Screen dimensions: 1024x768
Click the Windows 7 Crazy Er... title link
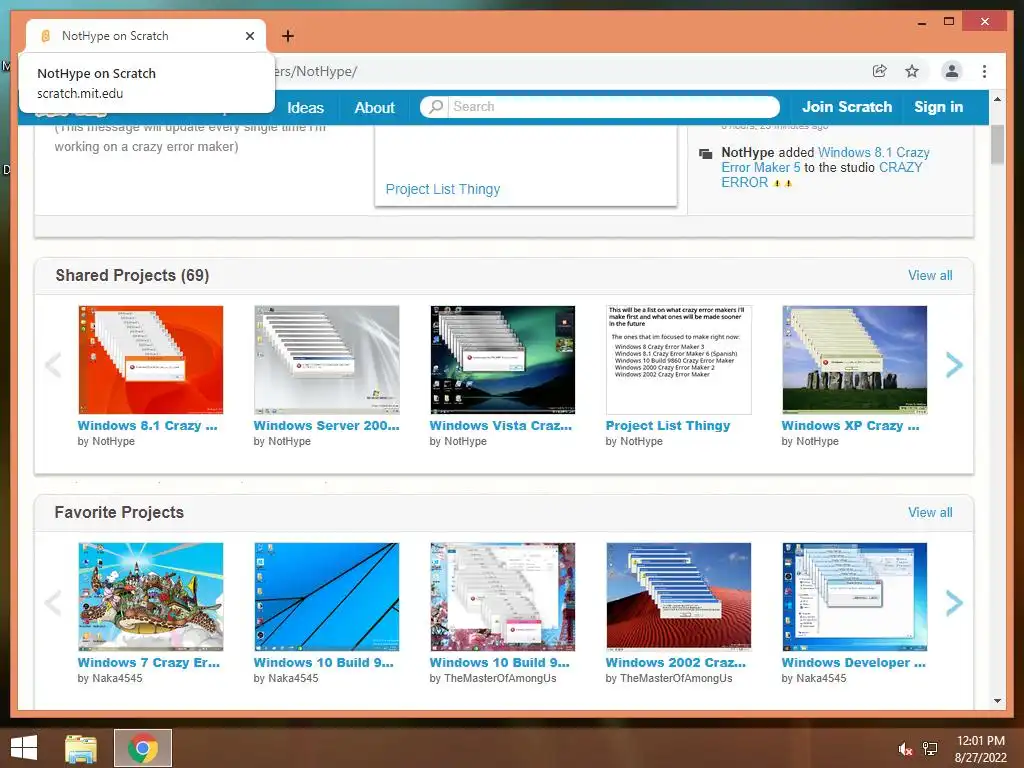pyautogui.click(x=148, y=663)
